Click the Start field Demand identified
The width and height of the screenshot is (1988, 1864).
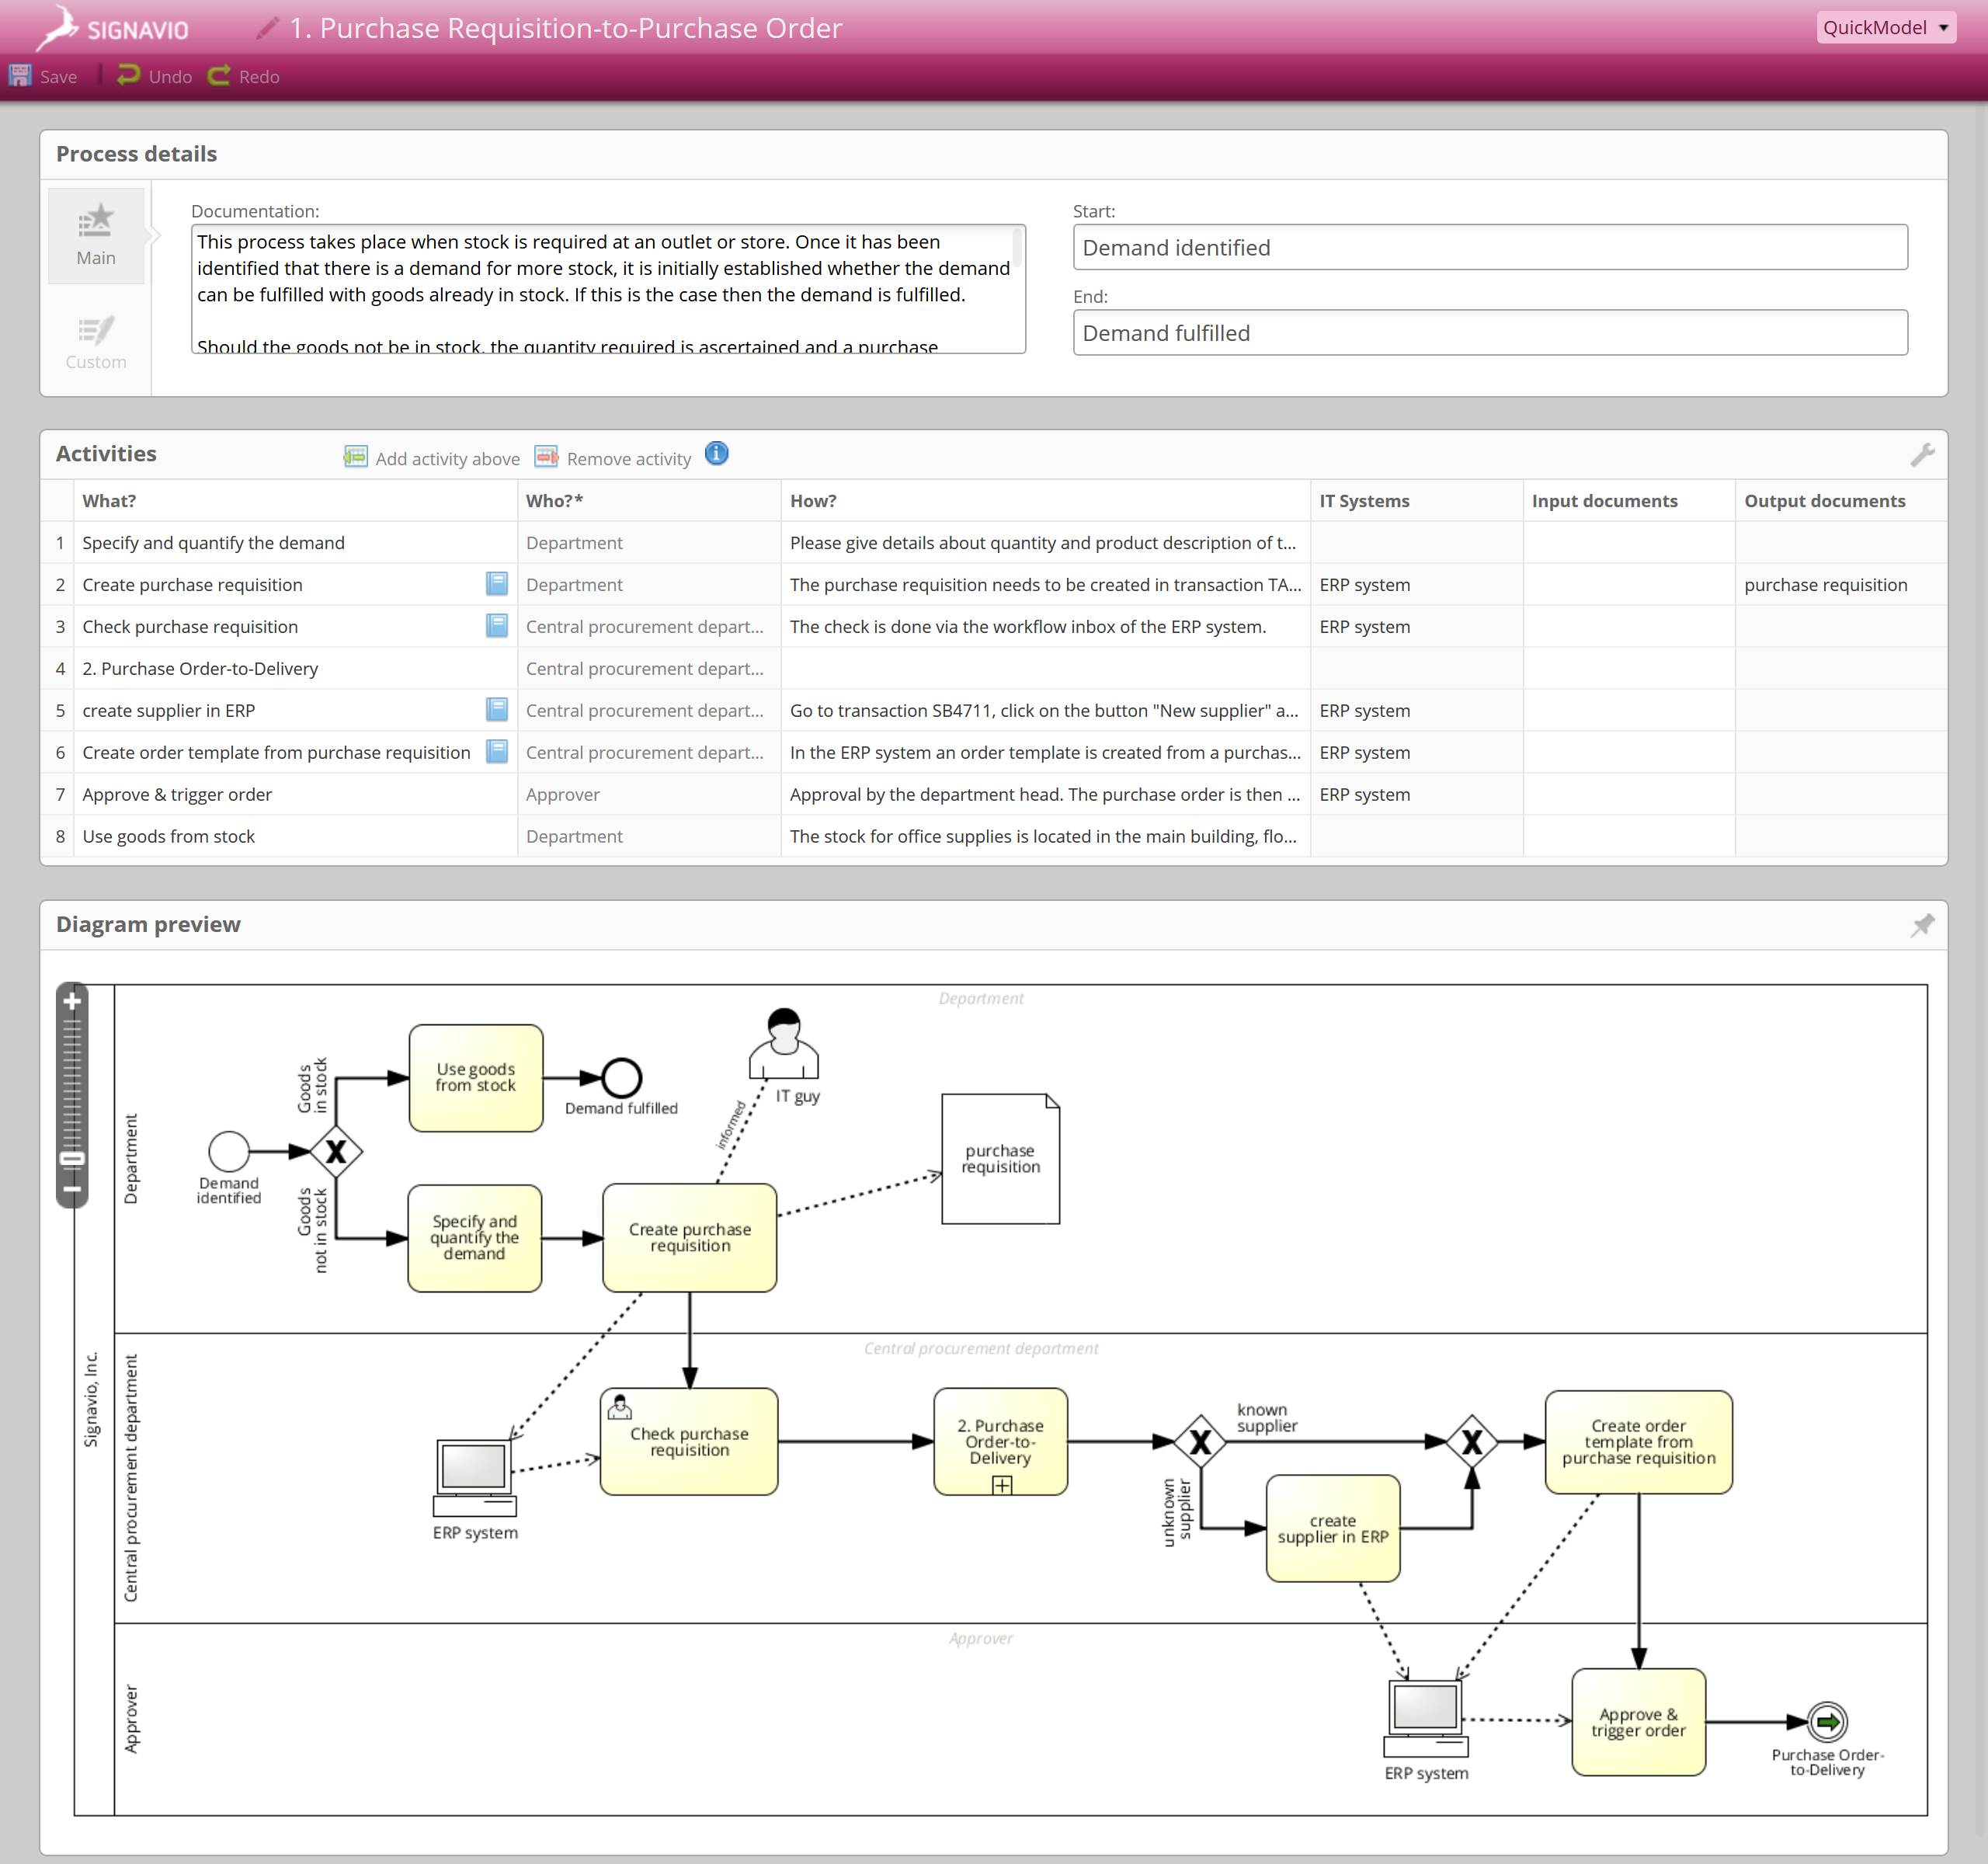point(1489,247)
